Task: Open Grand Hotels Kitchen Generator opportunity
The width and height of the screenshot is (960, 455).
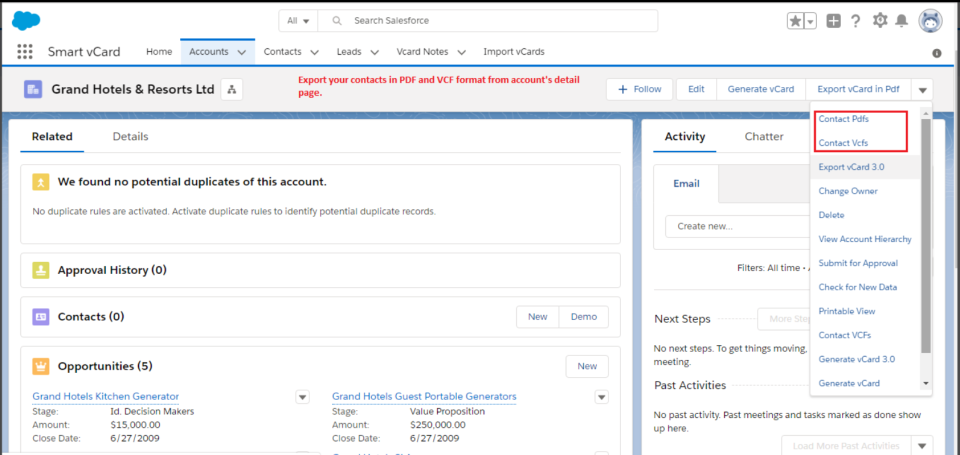Action: 105,396
